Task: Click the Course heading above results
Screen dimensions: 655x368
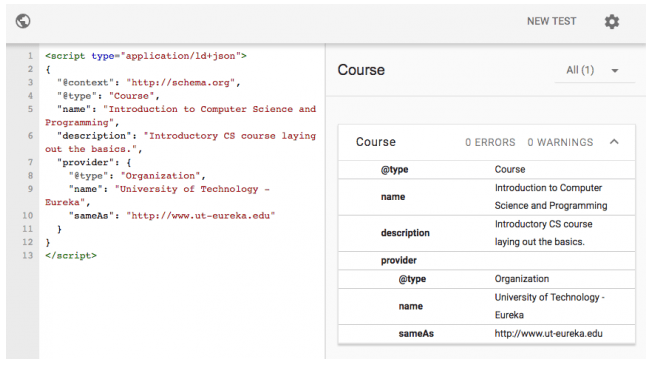Action: pyautogui.click(x=361, y=70)
